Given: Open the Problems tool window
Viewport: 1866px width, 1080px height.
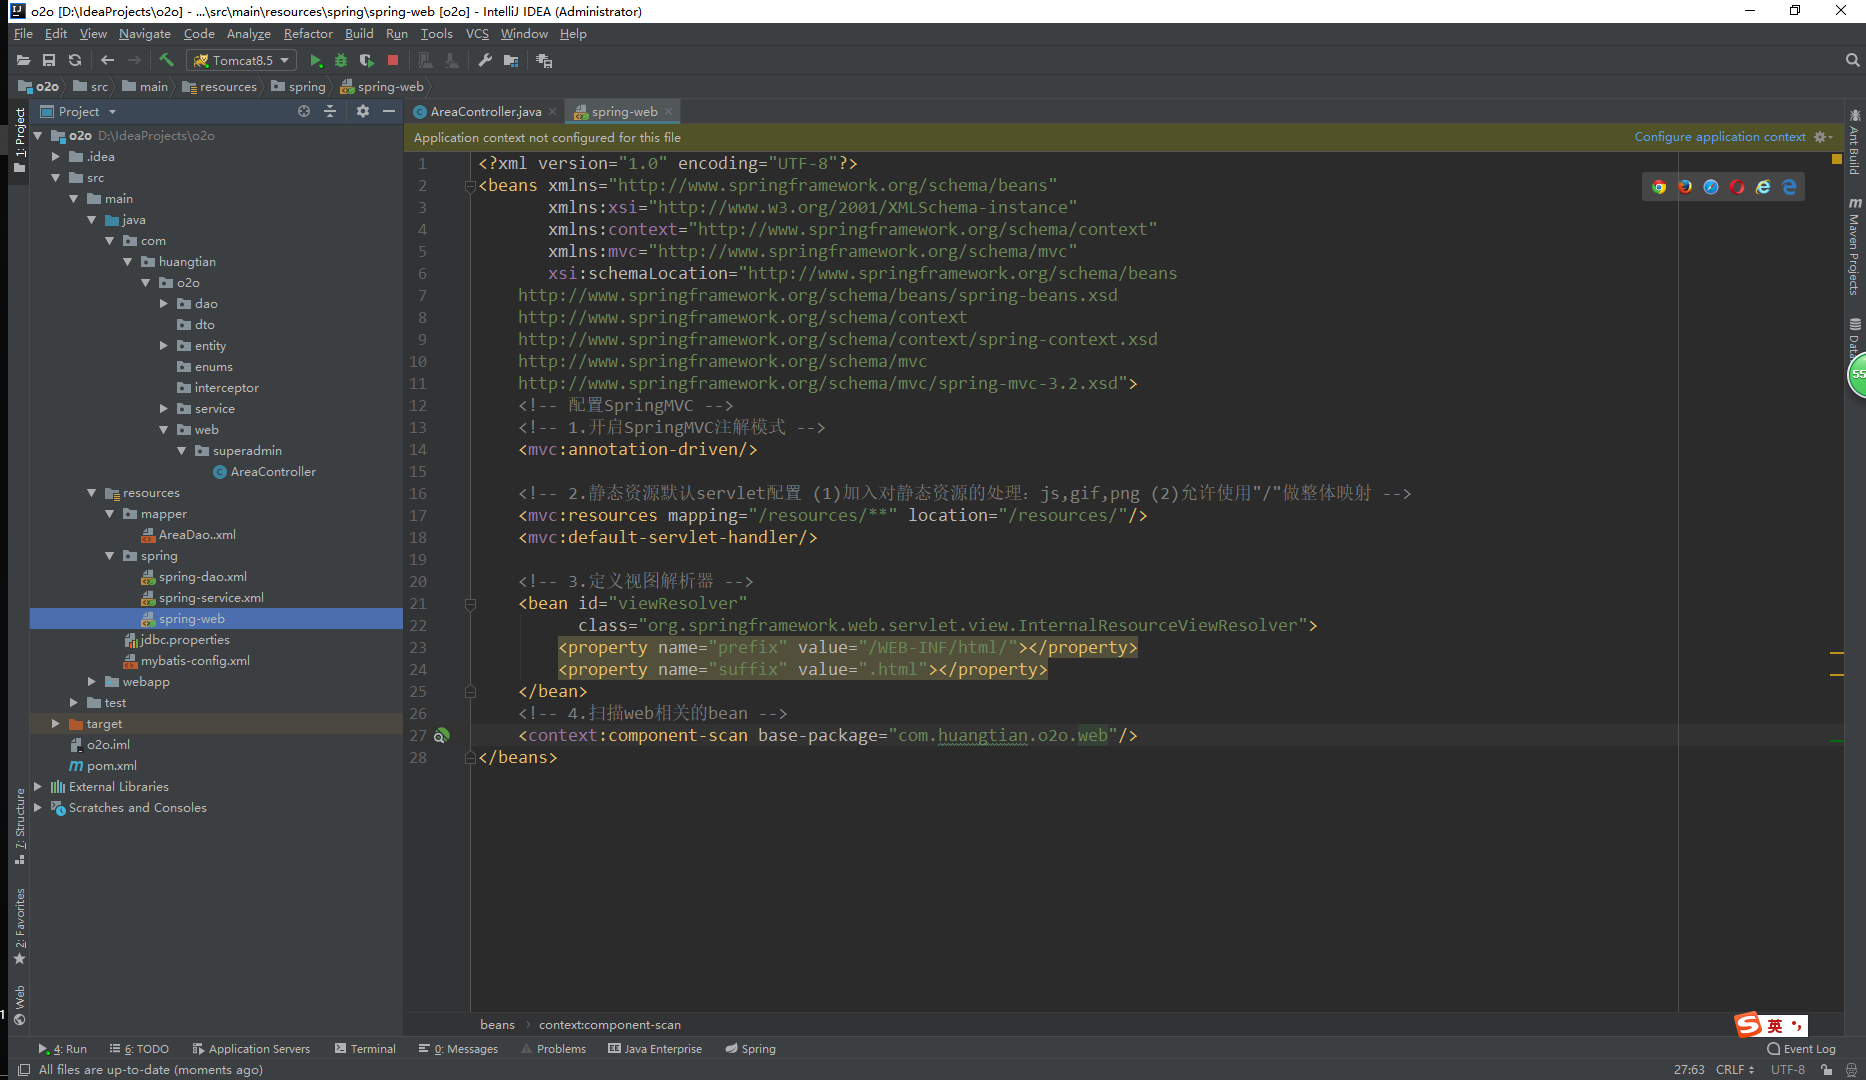Looking at the screenshot, I should [553, 1049].
